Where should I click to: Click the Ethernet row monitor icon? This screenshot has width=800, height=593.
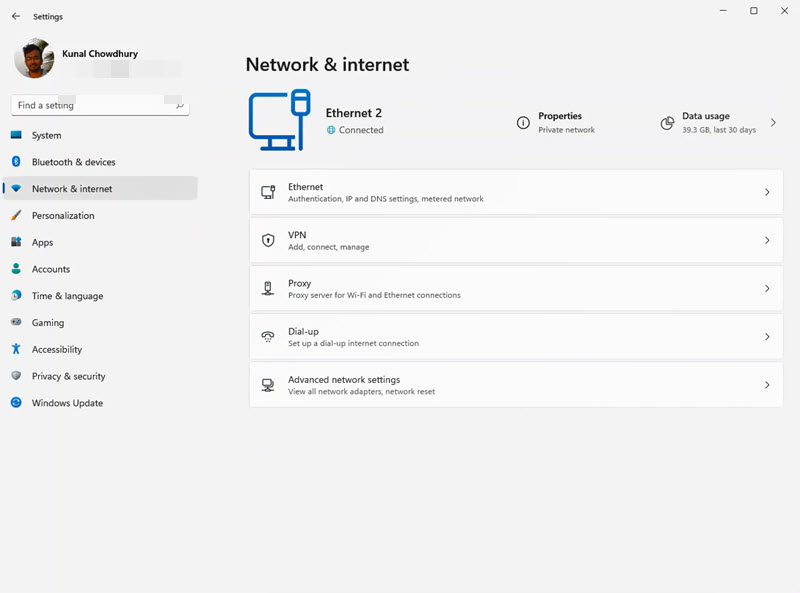click(x=268, y=192)
